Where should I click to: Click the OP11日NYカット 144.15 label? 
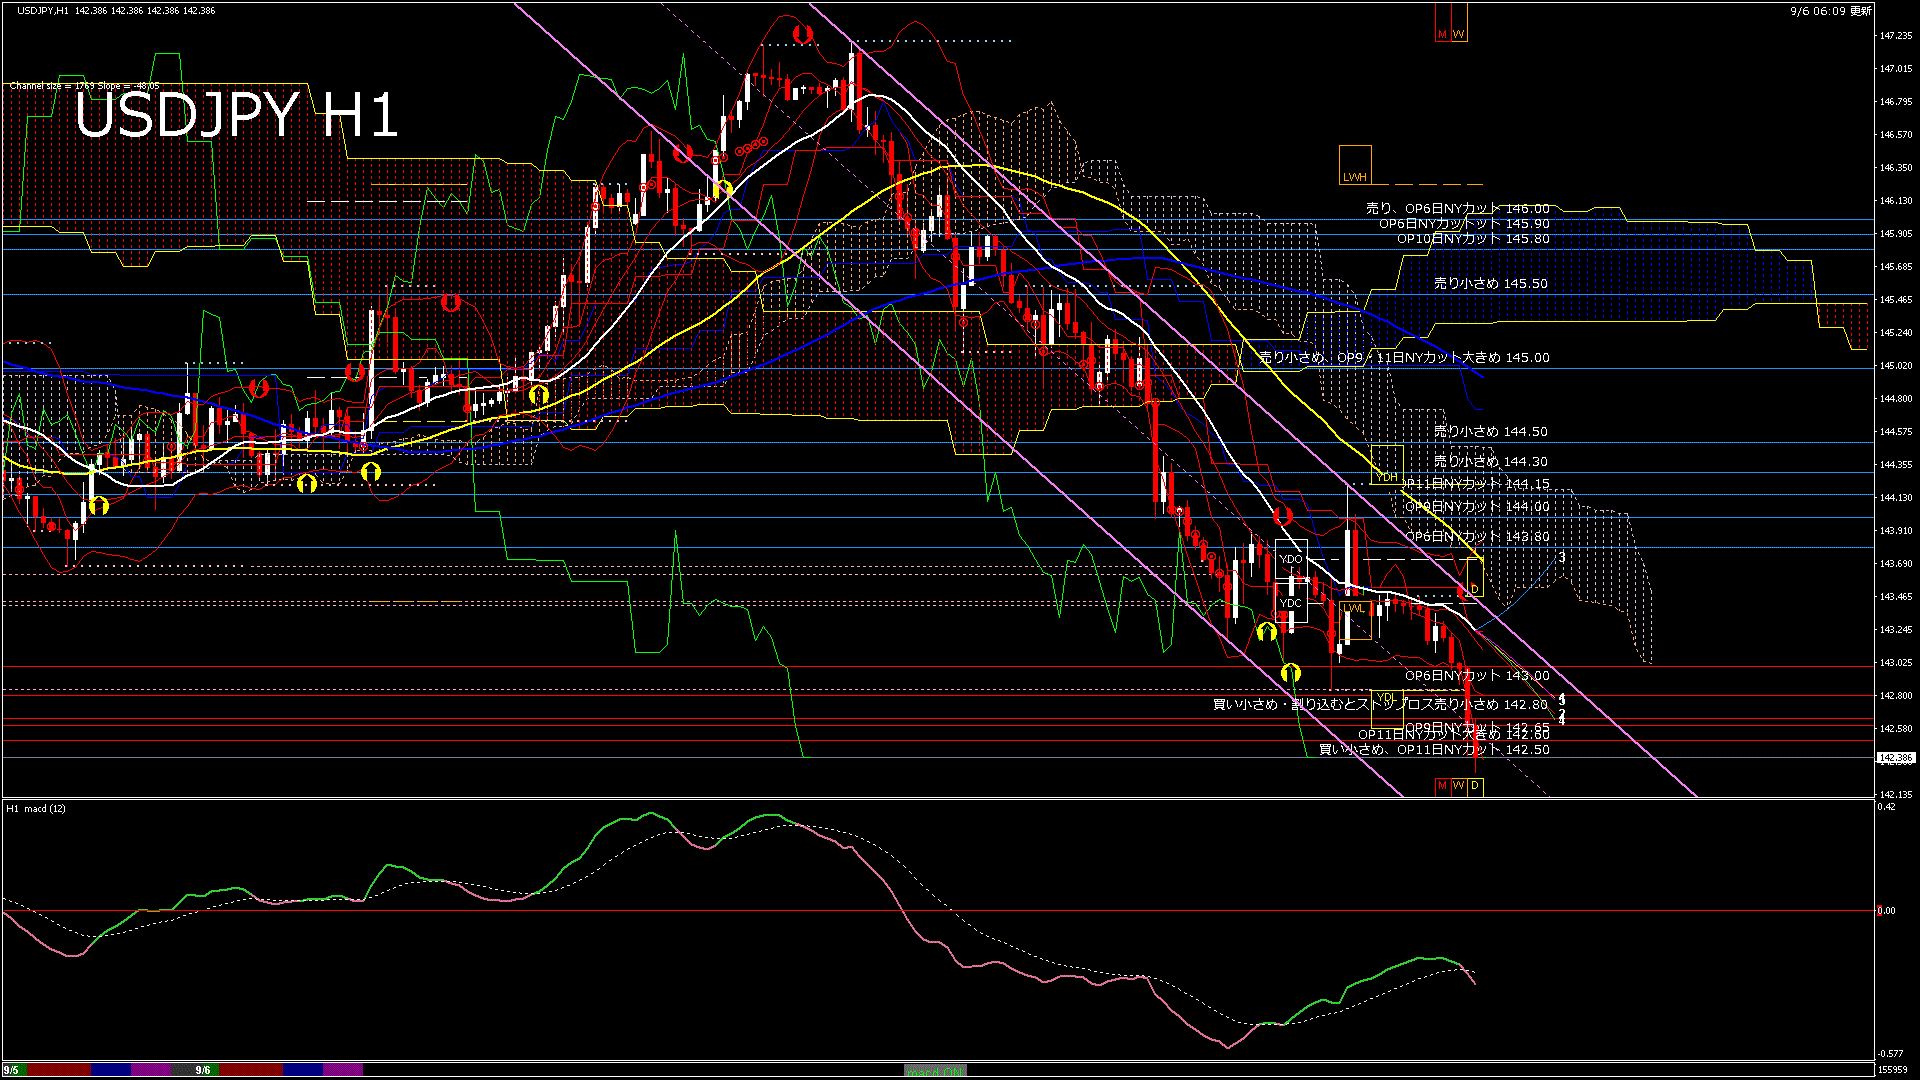point(1475,483)
